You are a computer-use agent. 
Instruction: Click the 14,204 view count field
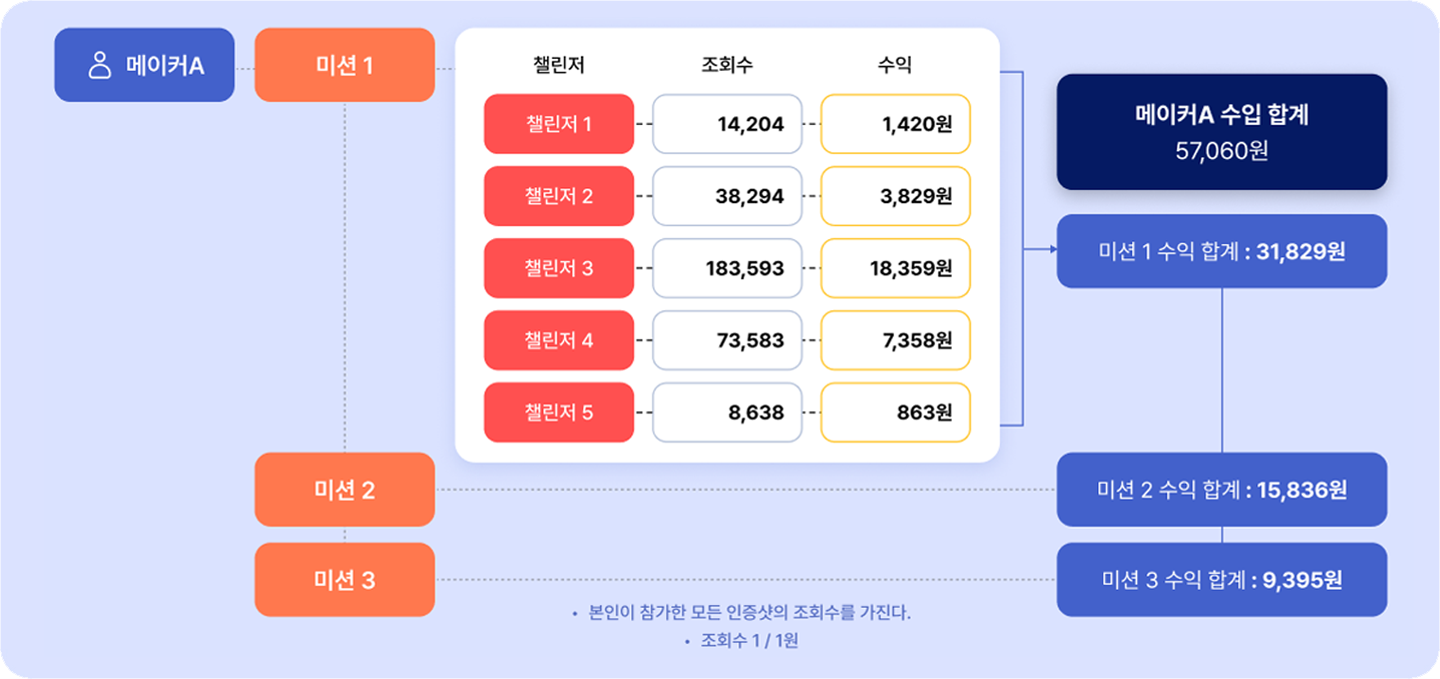tap(727, 124)
